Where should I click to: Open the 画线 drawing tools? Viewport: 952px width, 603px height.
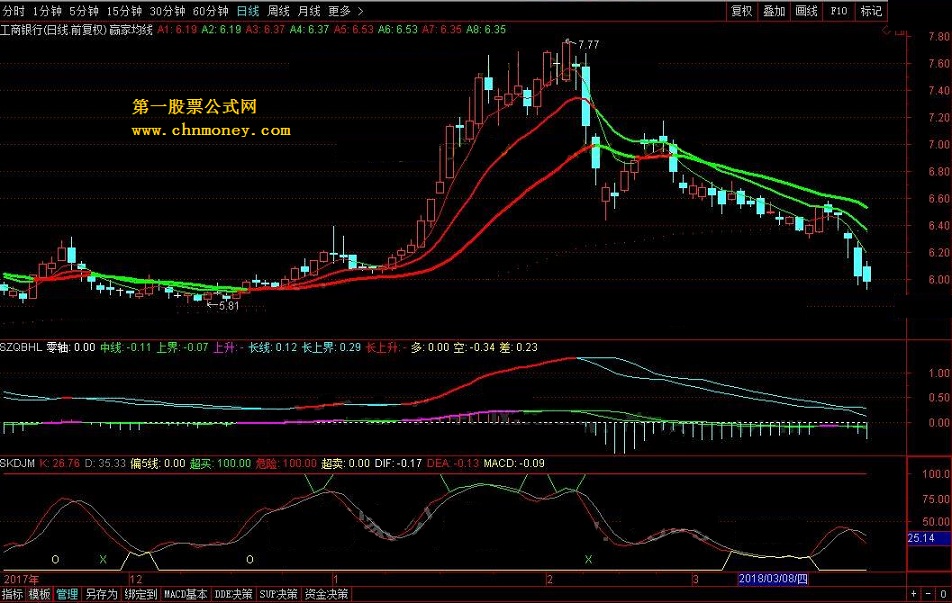tap(806, 10)
